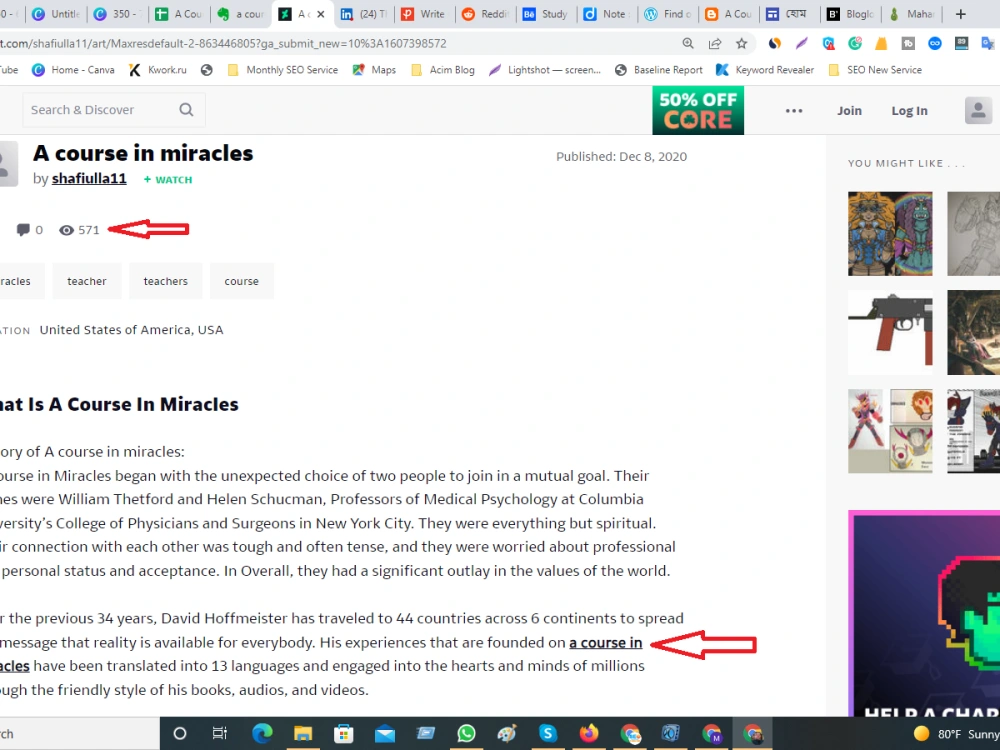Follow the 'a course in' hyperlink in the article
The width and height of the screenshot is (1000, 750).
[605, 642]
